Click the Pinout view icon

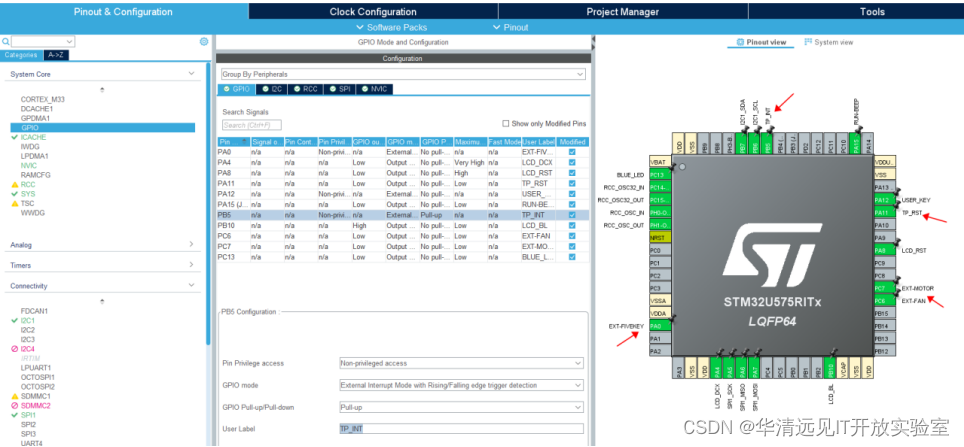[741, 42]
